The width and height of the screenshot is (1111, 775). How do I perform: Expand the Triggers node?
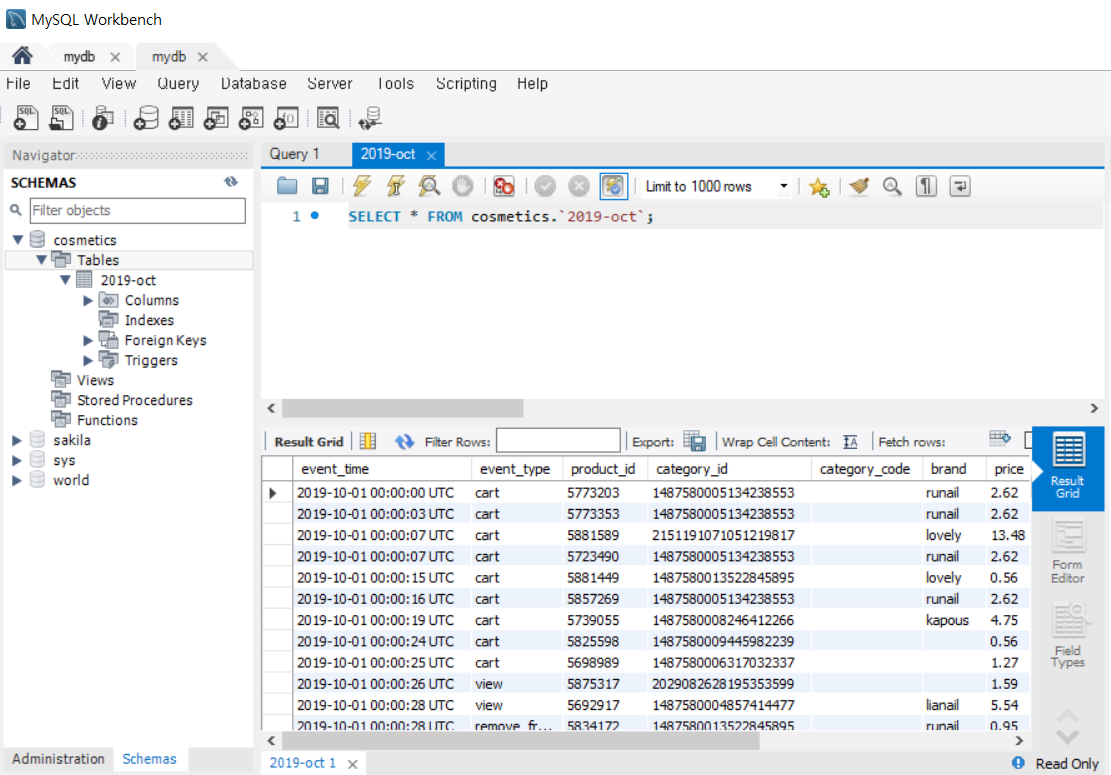click(88, 361)
